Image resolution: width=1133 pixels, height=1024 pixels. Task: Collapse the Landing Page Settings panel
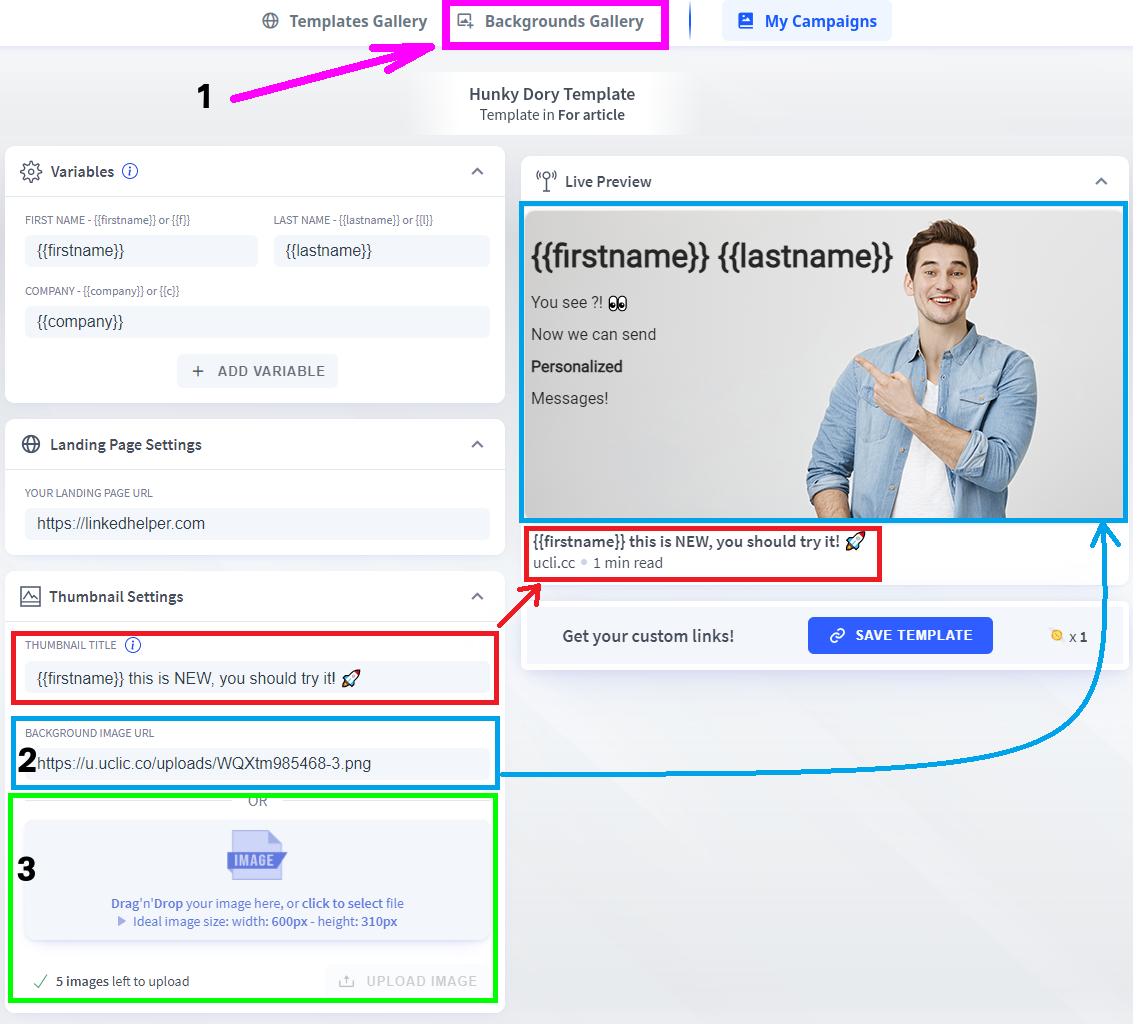coord(477,444)
